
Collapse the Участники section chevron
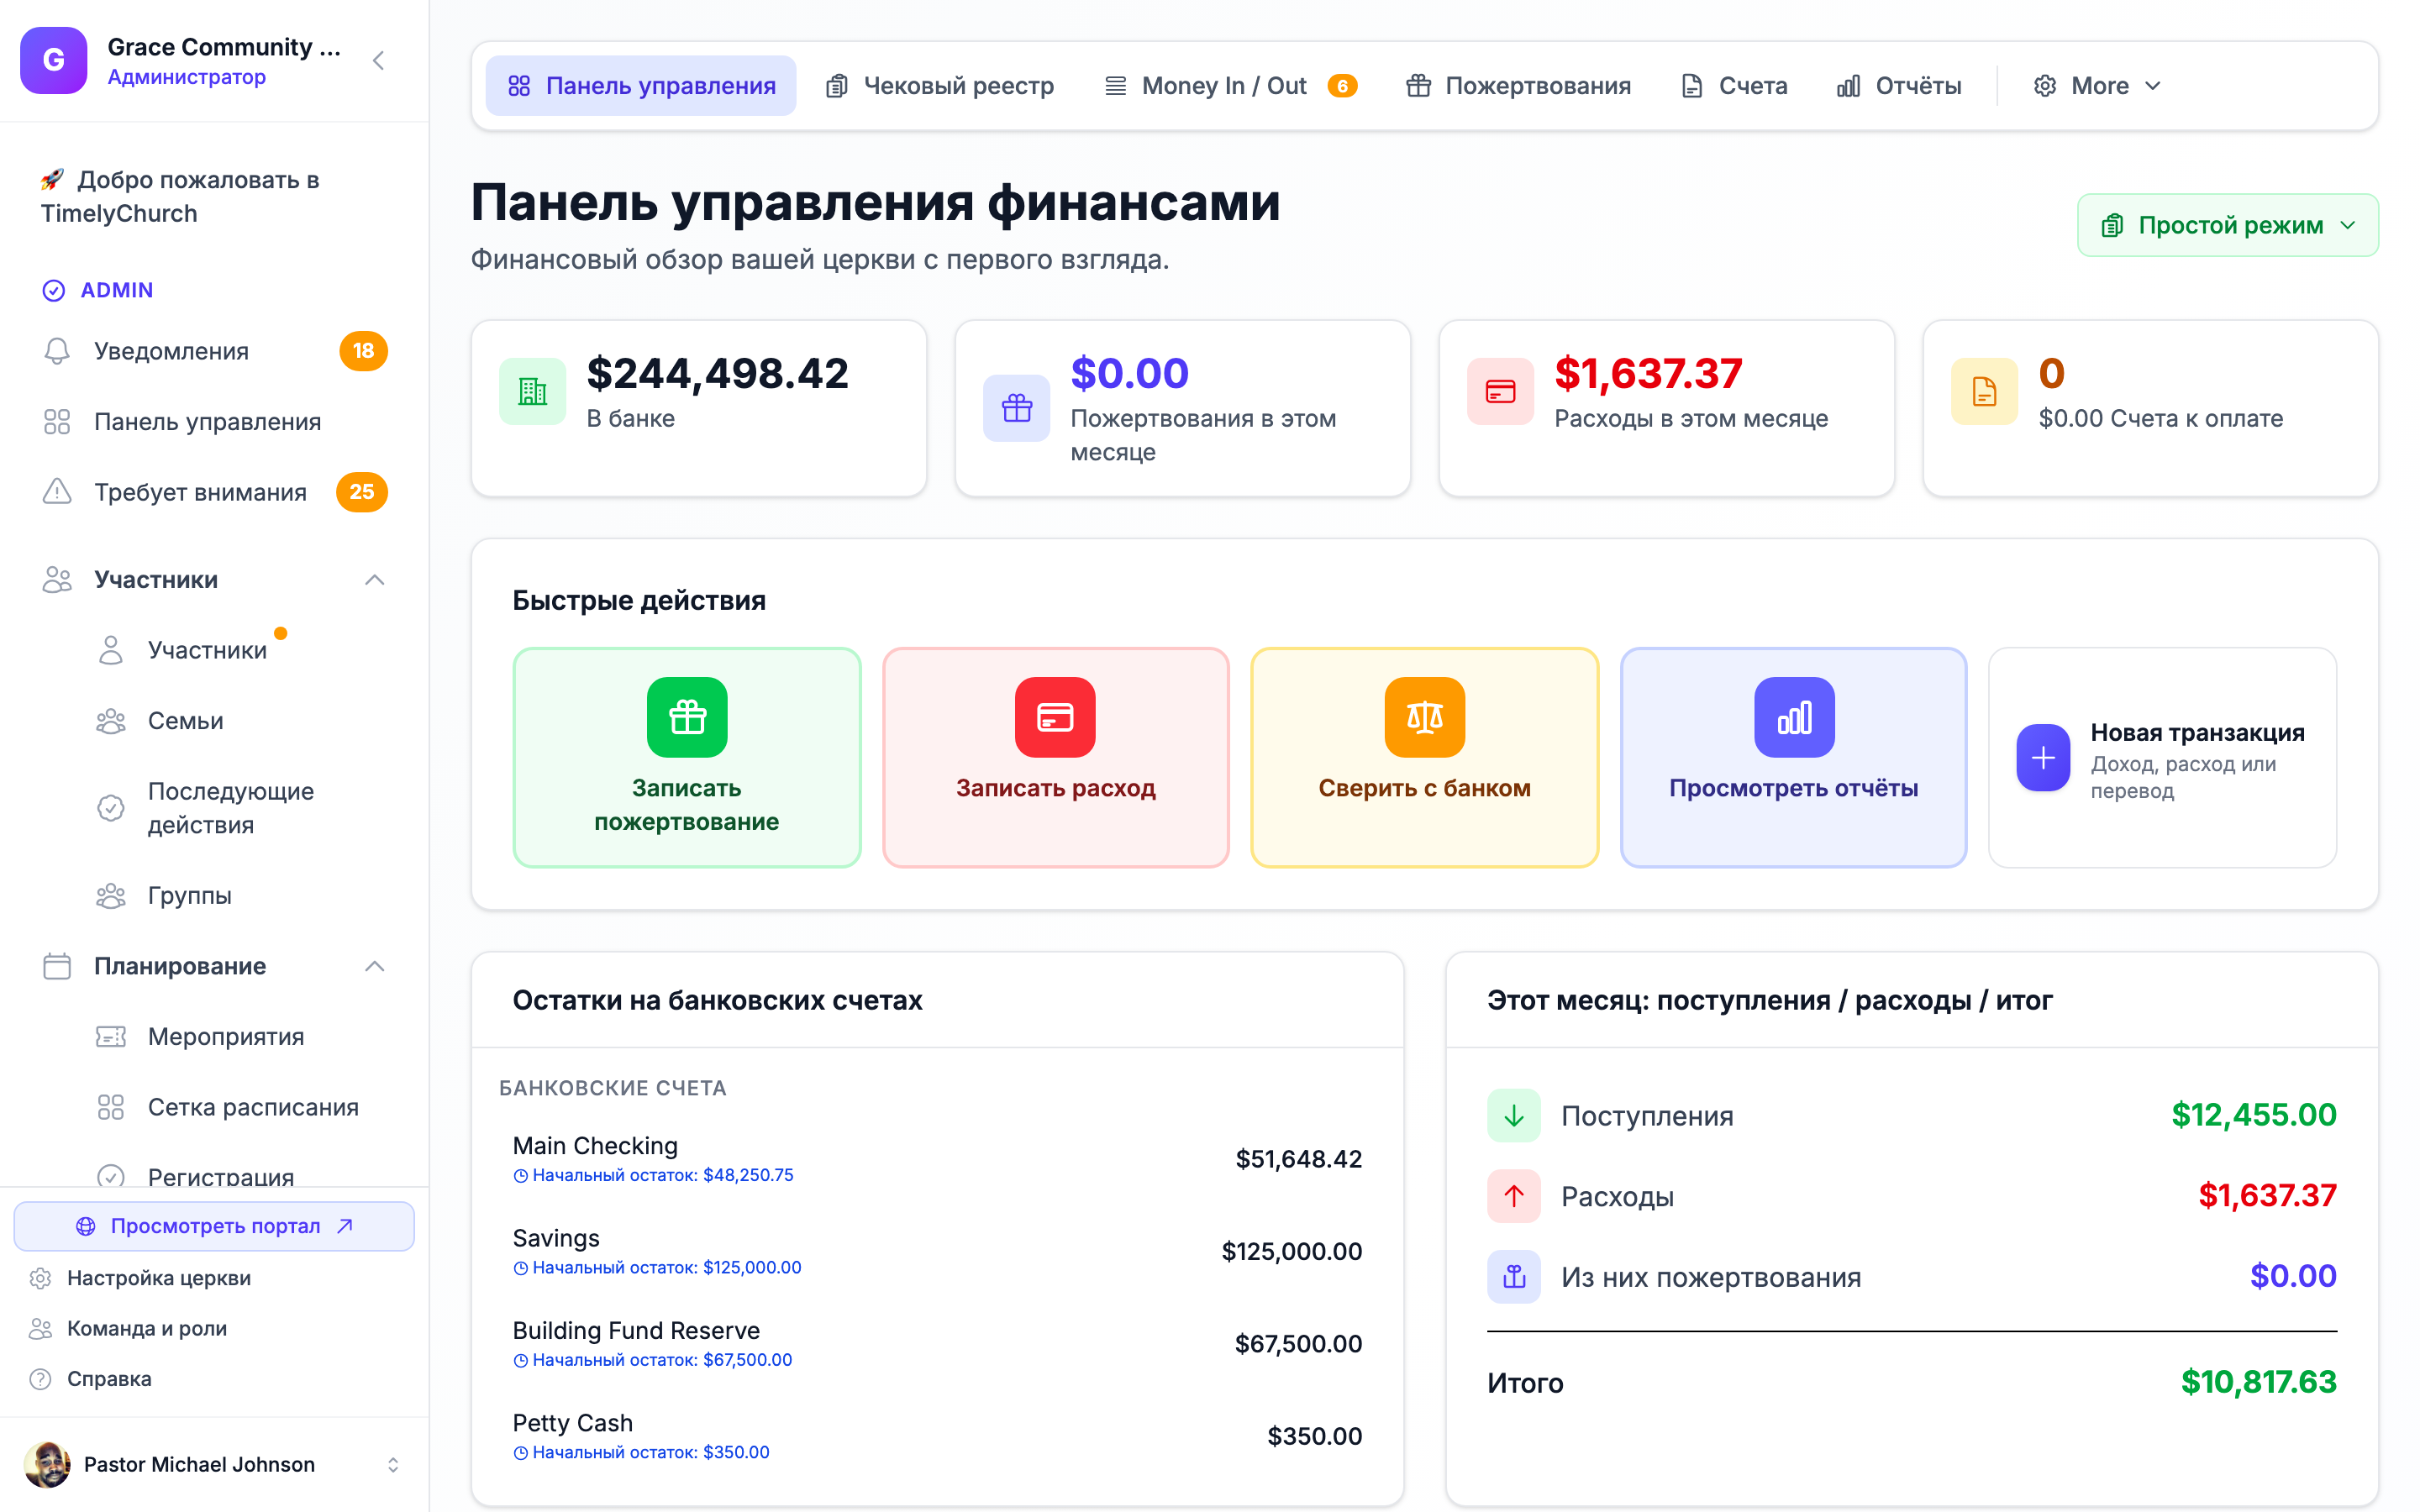click(x=375, y=579)
